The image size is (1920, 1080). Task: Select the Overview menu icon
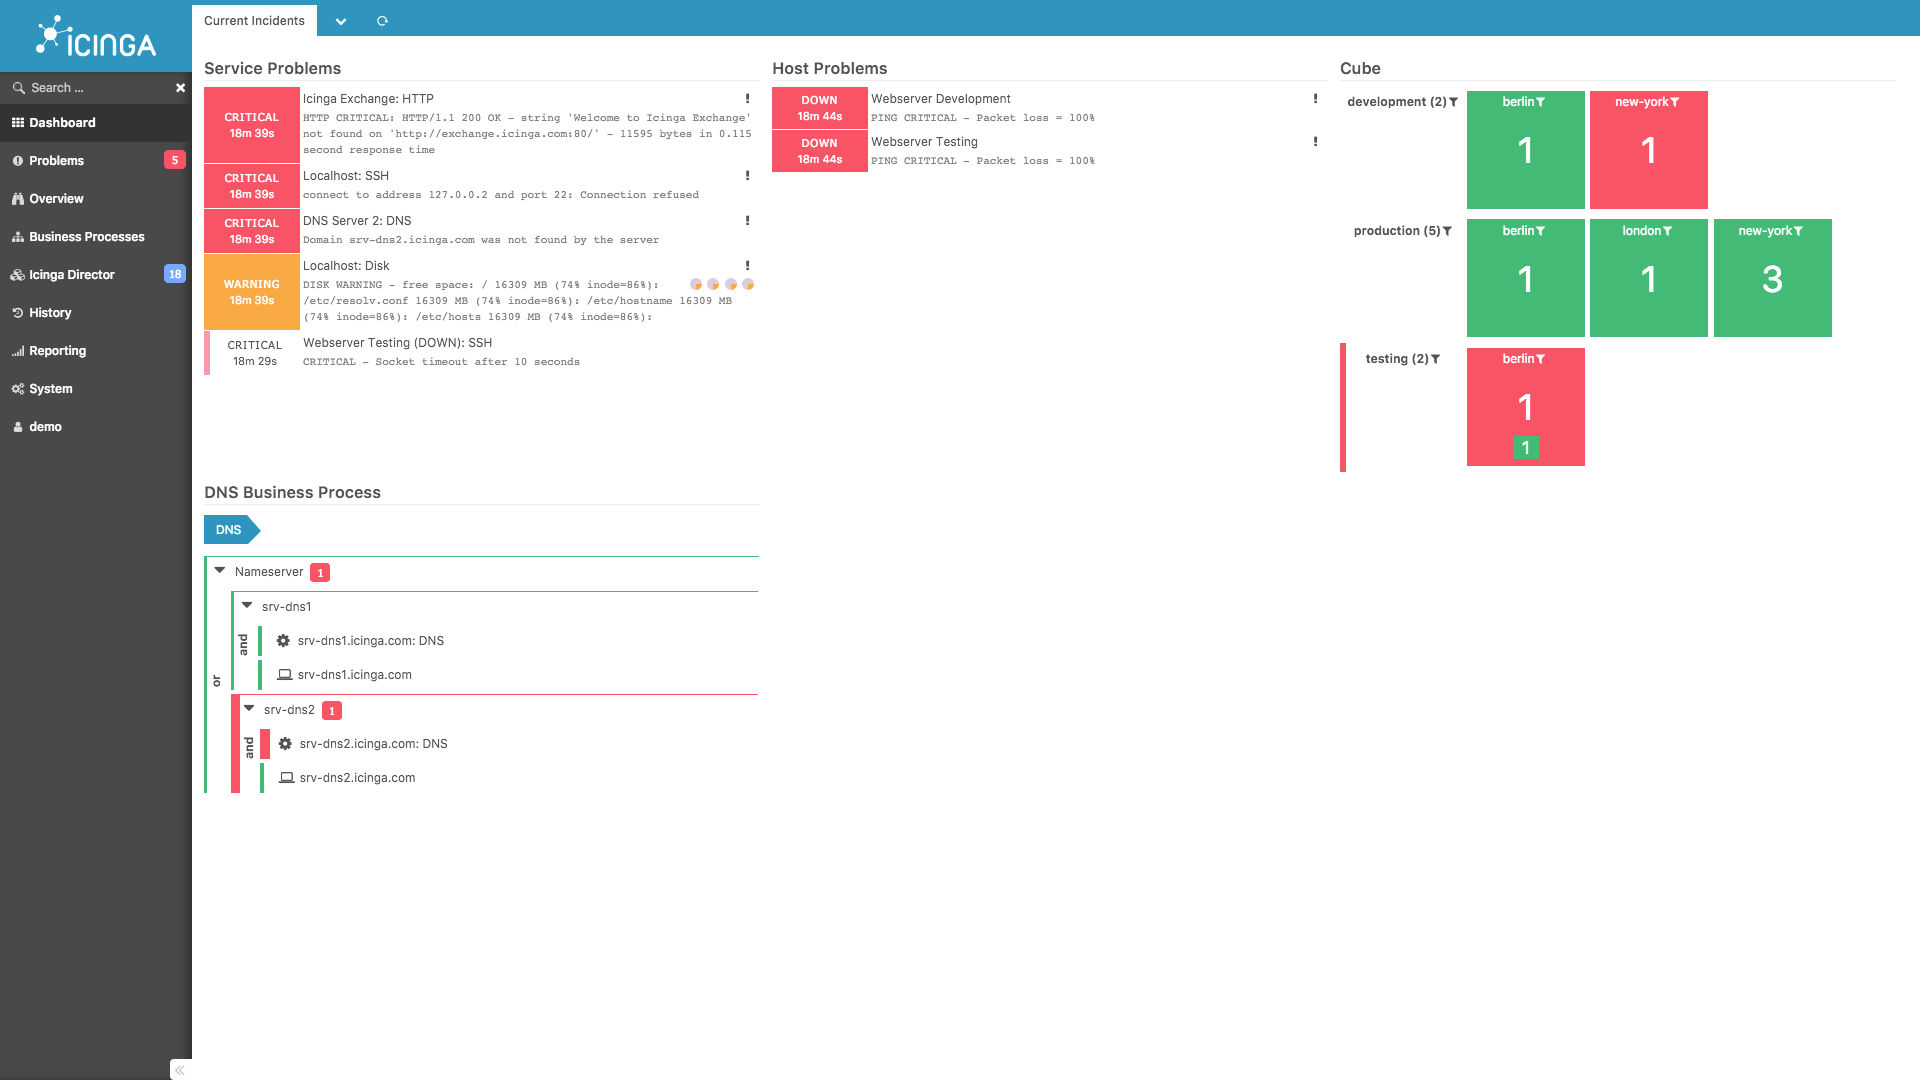pyautogui.click(x=17, y=198)
